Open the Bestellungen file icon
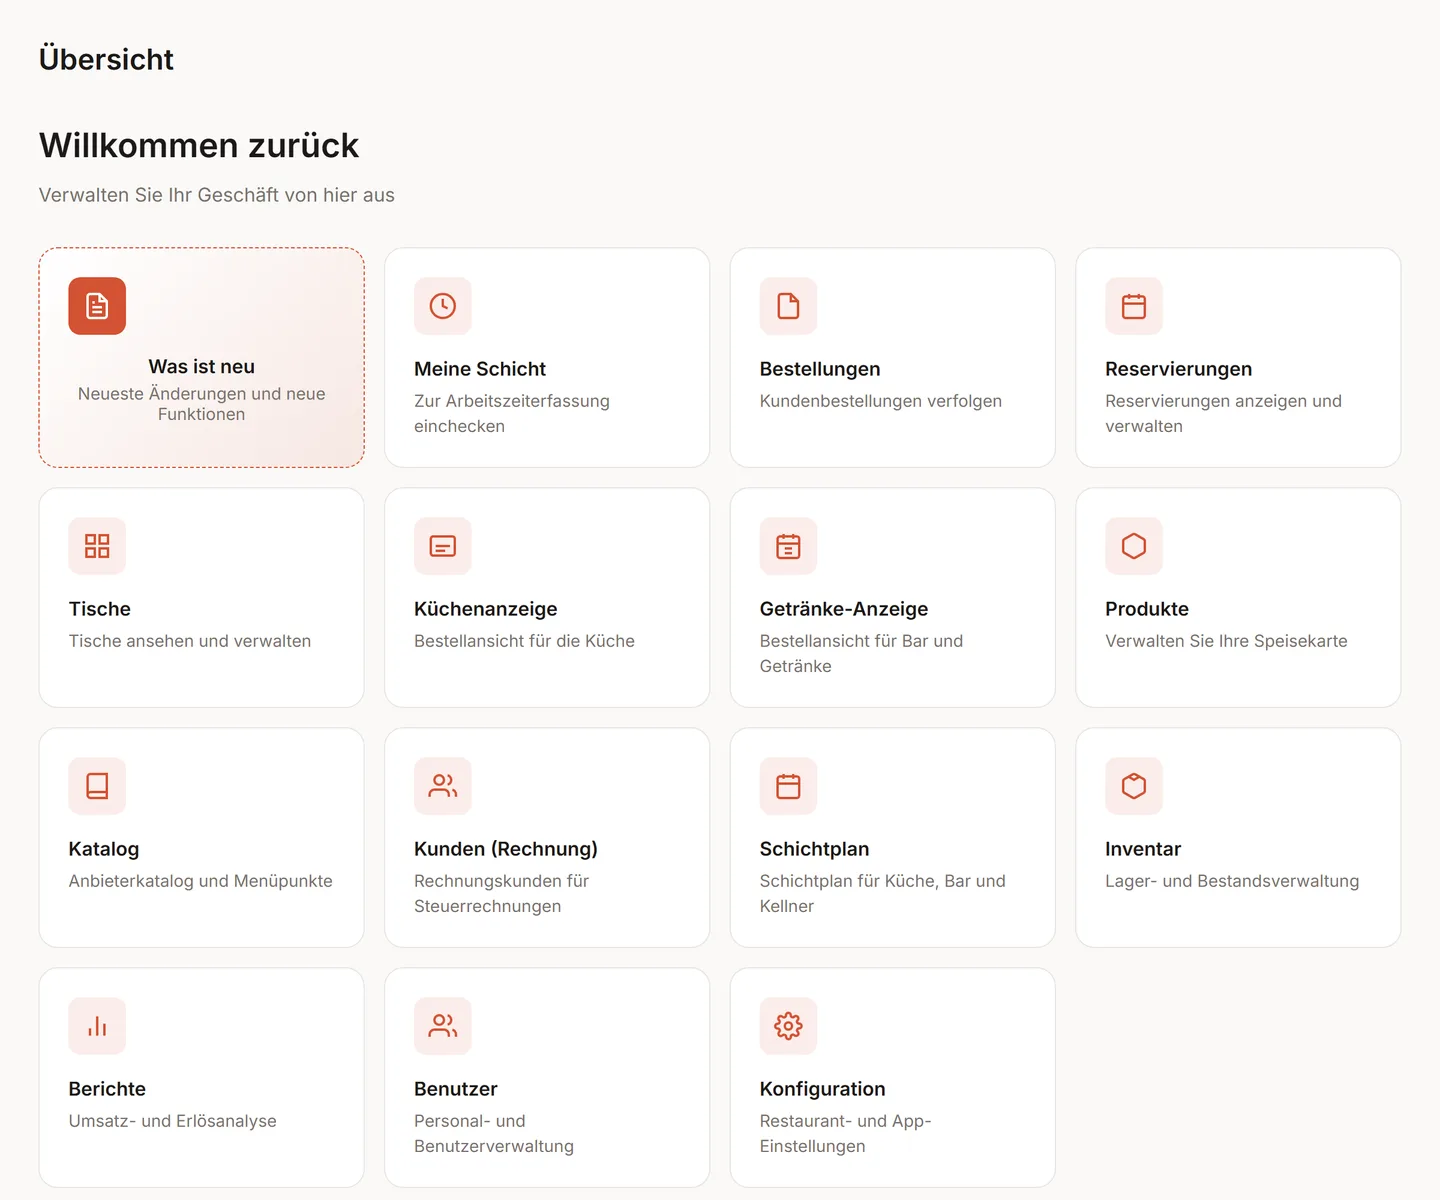1440x1200 pixels. [x=788, y=306]
